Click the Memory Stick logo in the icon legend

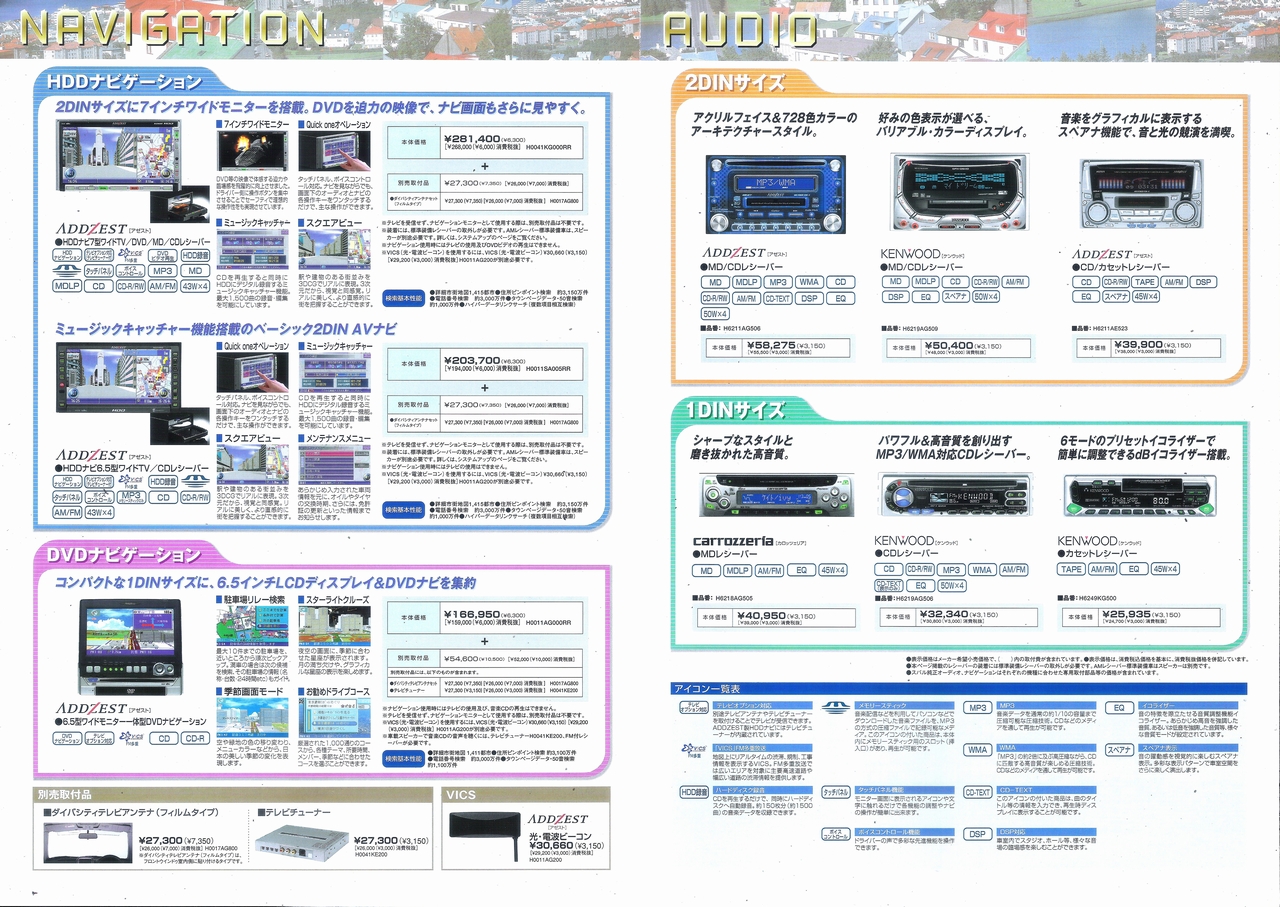point(836,708)
